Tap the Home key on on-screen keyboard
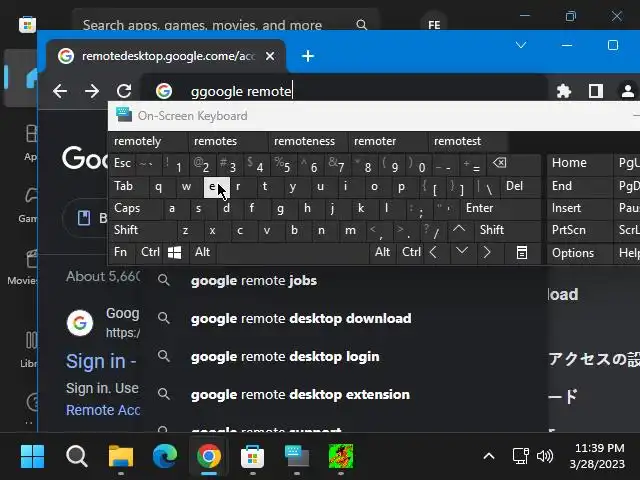This screenshot has width=640, height=480. point(580,163)
